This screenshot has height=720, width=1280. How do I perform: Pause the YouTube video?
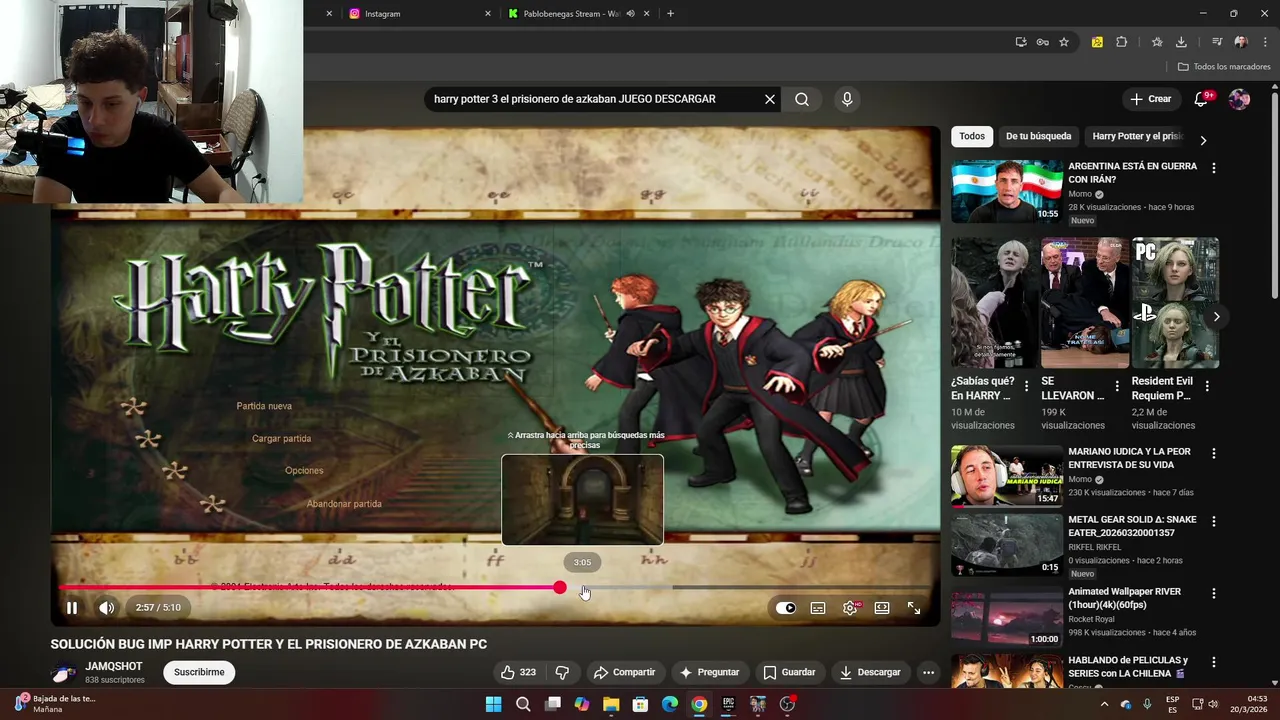point(72,608)
